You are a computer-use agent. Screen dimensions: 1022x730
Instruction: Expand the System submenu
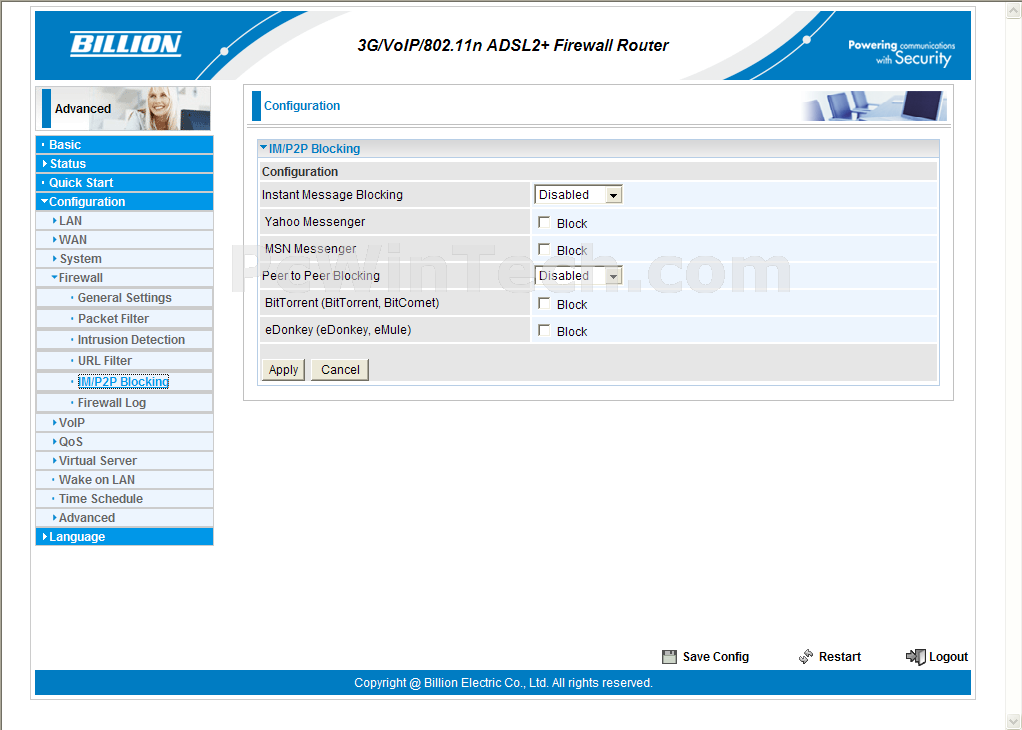tap(124, 259)
